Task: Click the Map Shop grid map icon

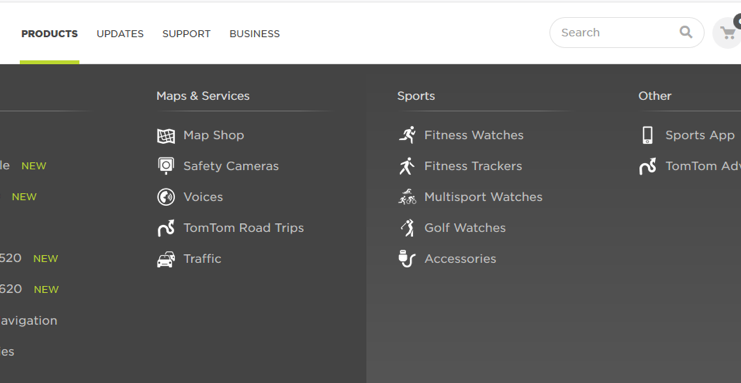Action: tap(166, 136)
